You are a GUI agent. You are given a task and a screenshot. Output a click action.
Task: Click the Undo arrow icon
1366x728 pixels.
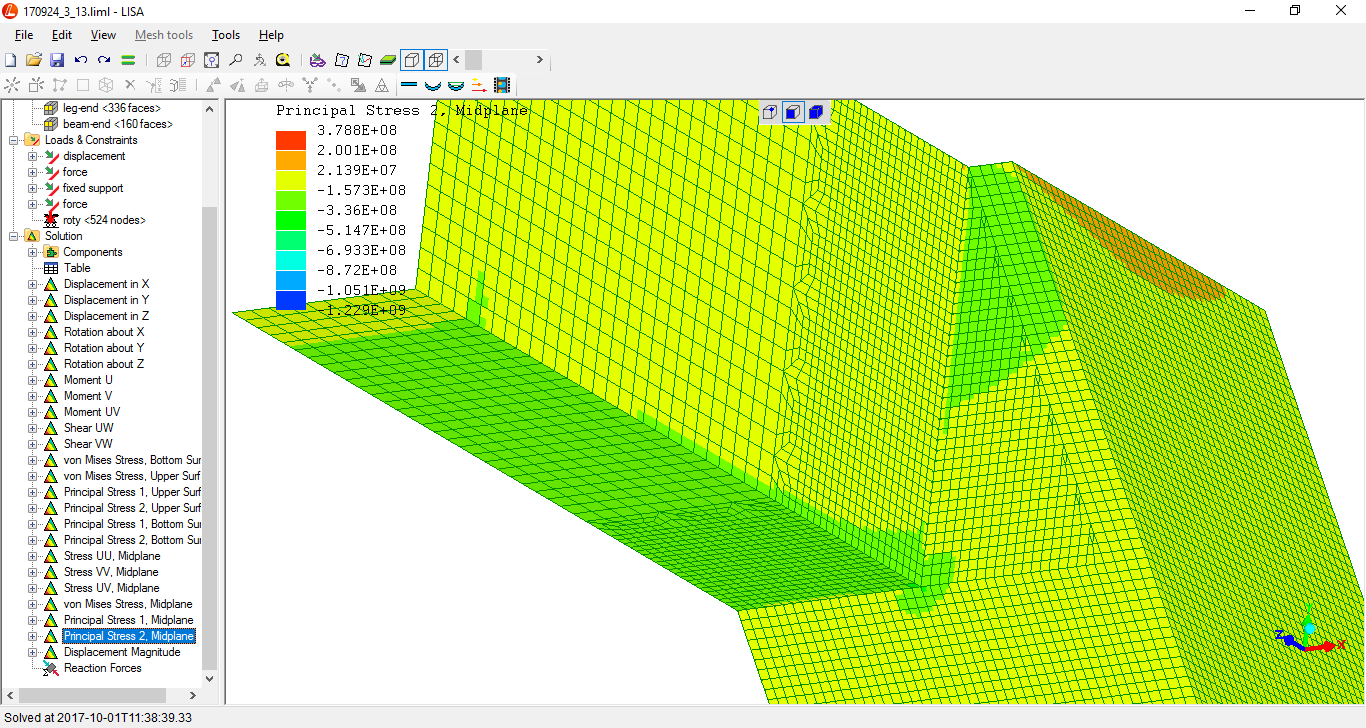click(81, 60)
